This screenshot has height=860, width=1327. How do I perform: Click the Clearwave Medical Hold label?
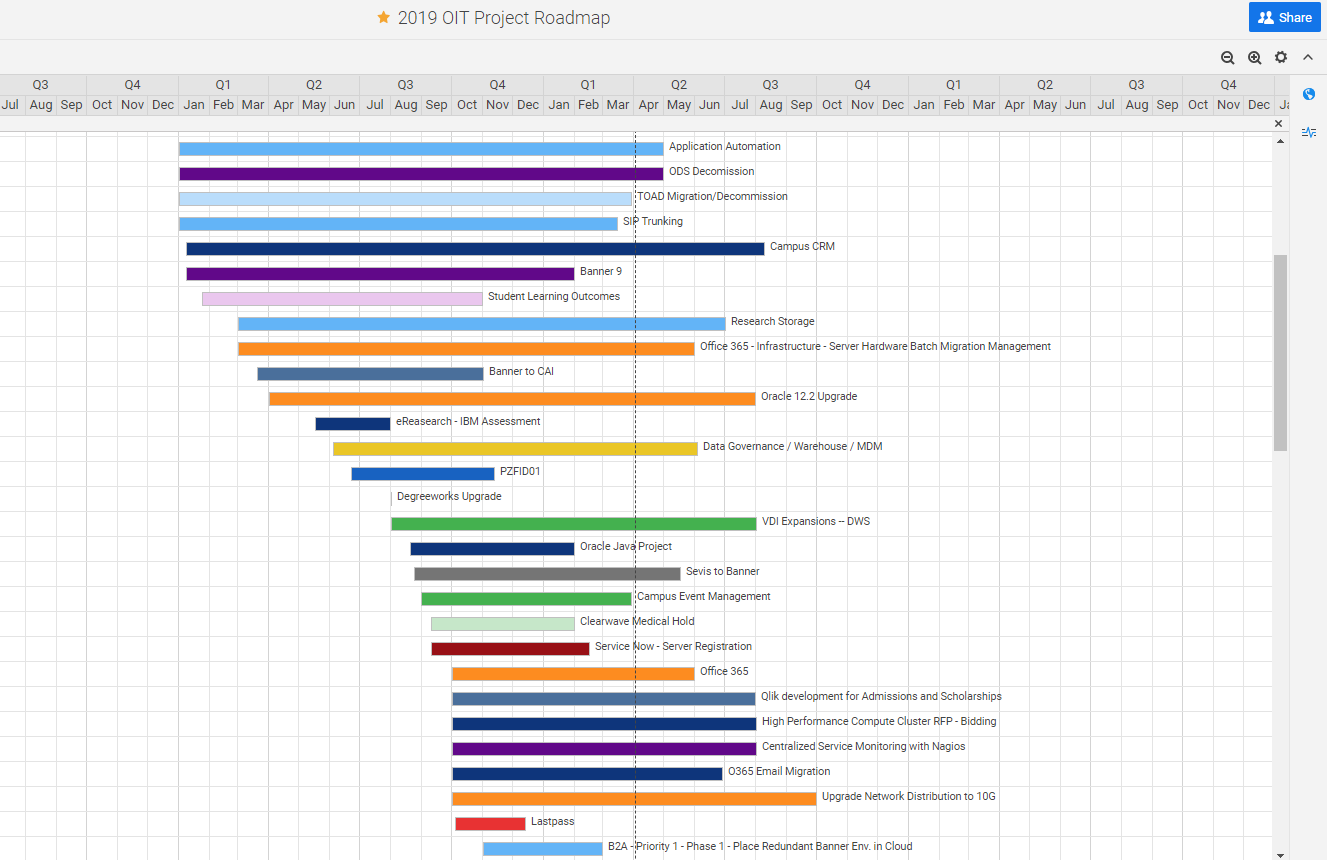click(637, 621)
